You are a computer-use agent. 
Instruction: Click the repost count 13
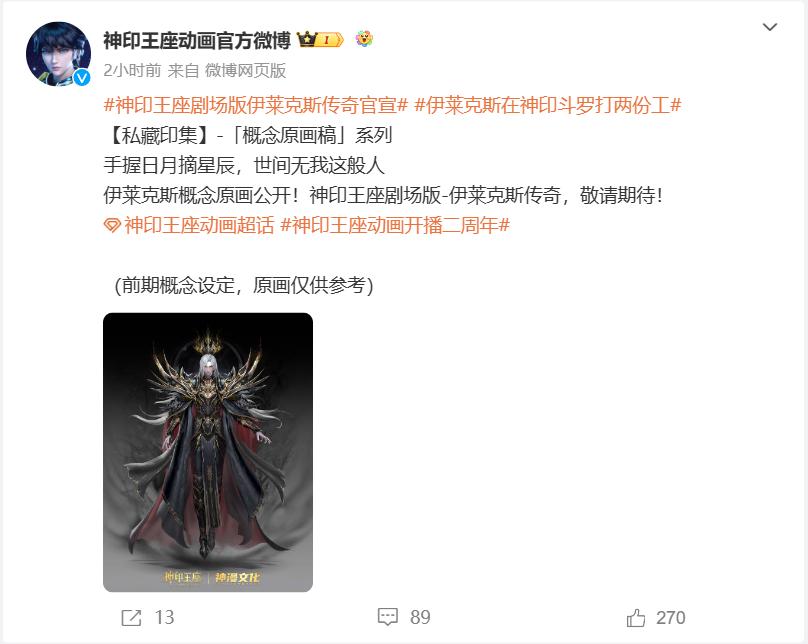(x=164, y=617)
